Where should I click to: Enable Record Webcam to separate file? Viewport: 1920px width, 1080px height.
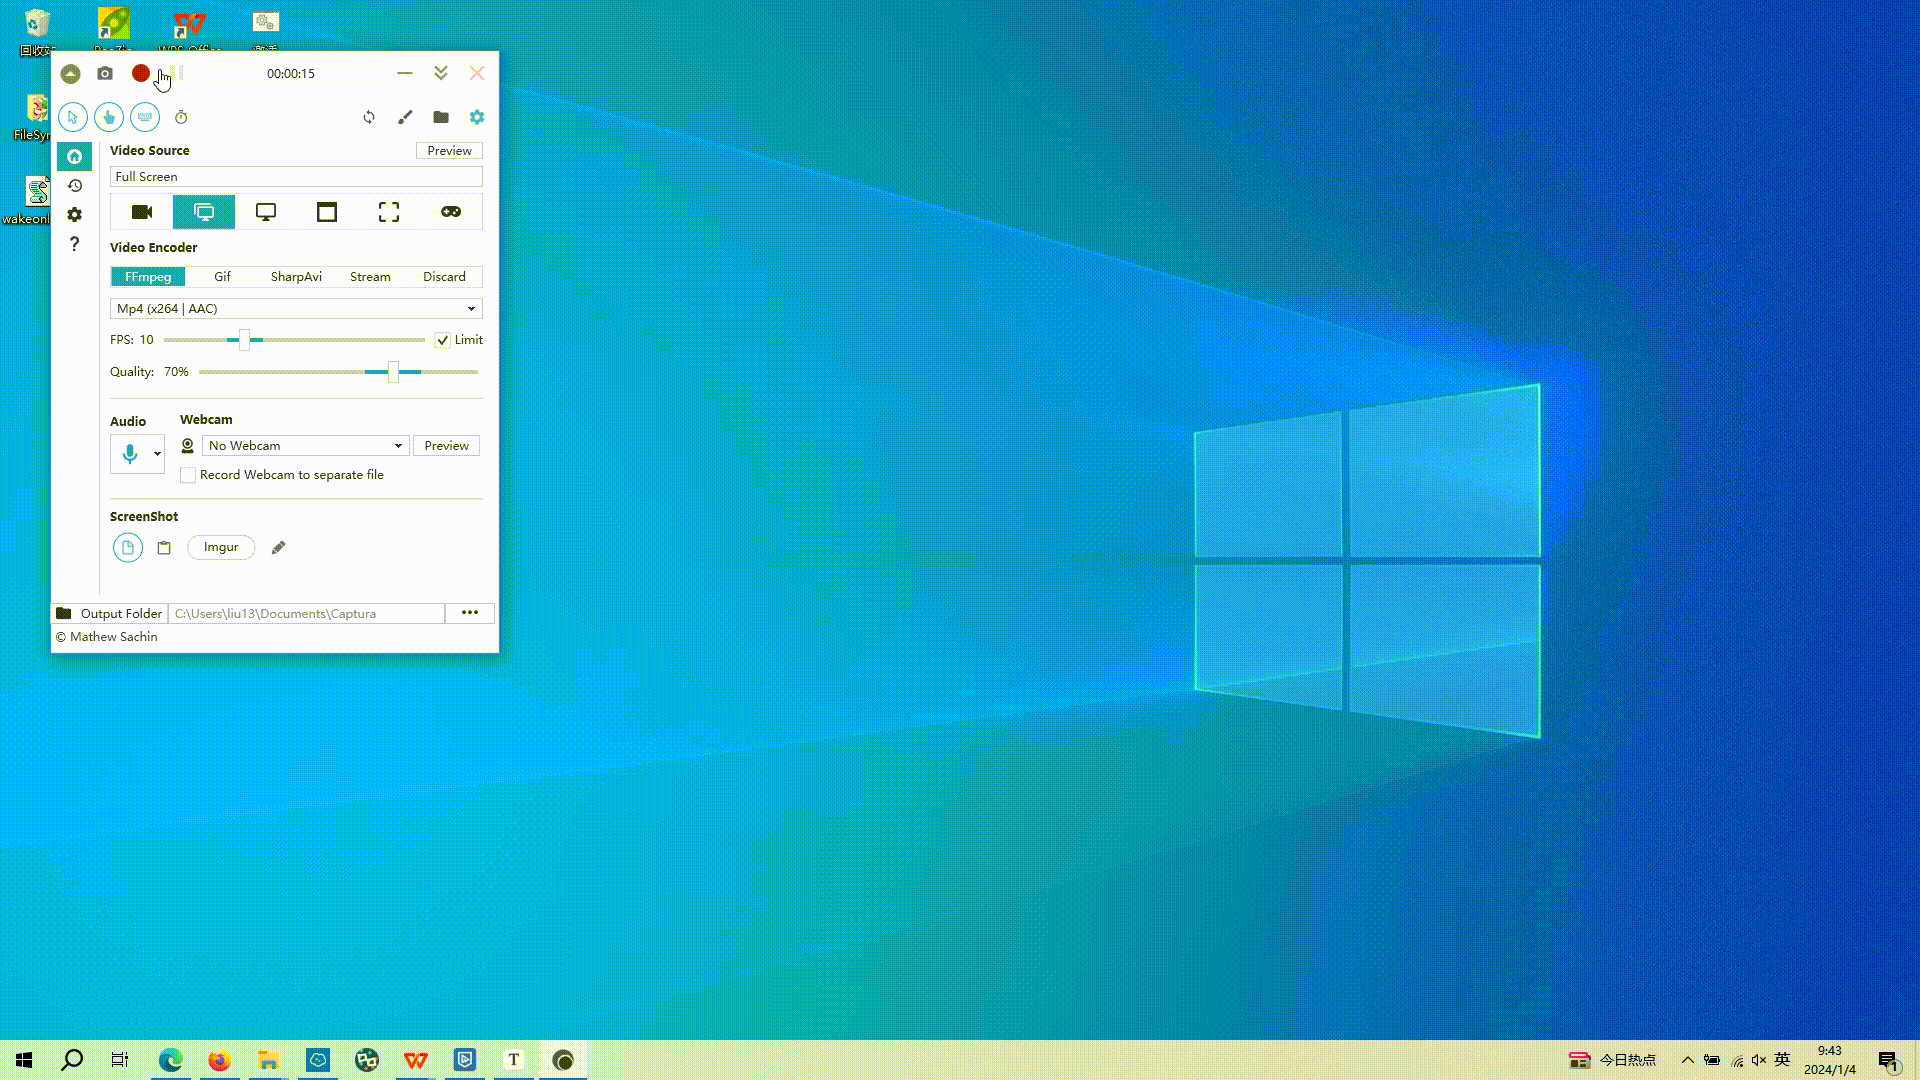[x=188, y=475]
